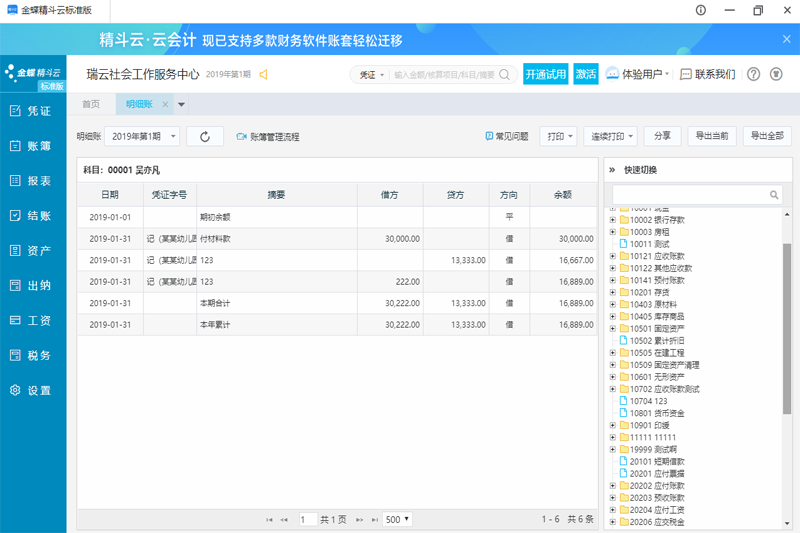Click the search magnifier in top search box
Image resolution: width=800 pixels, height=533 pixels.
click(505, 75)
